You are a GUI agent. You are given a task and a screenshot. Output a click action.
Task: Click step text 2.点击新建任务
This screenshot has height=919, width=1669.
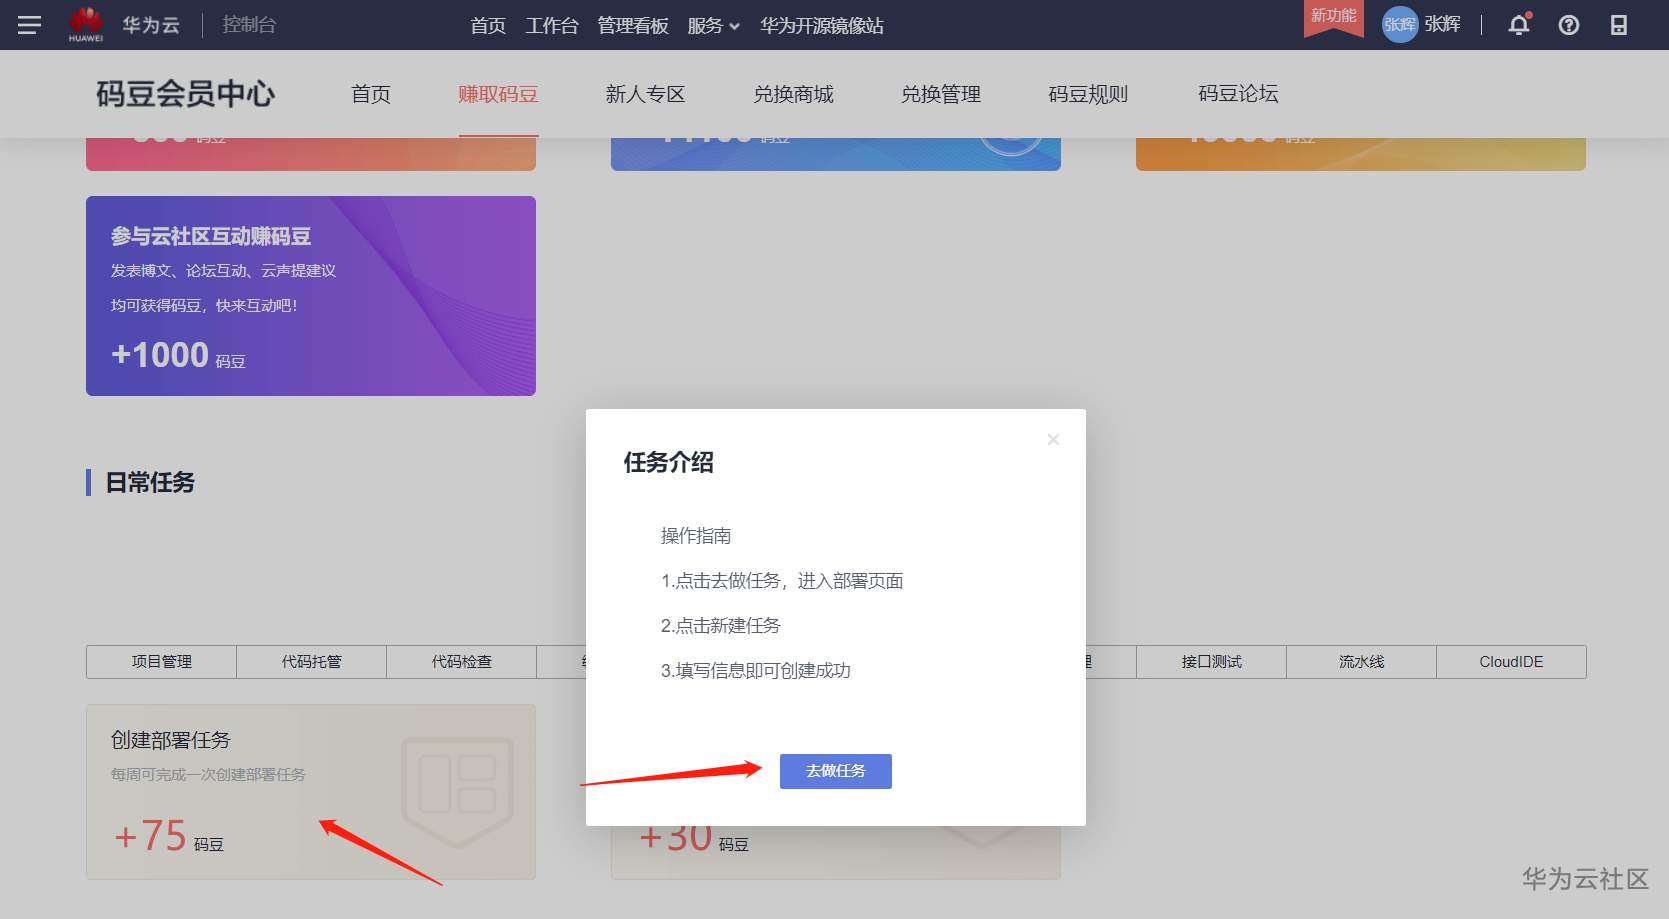tap(720, 626)
